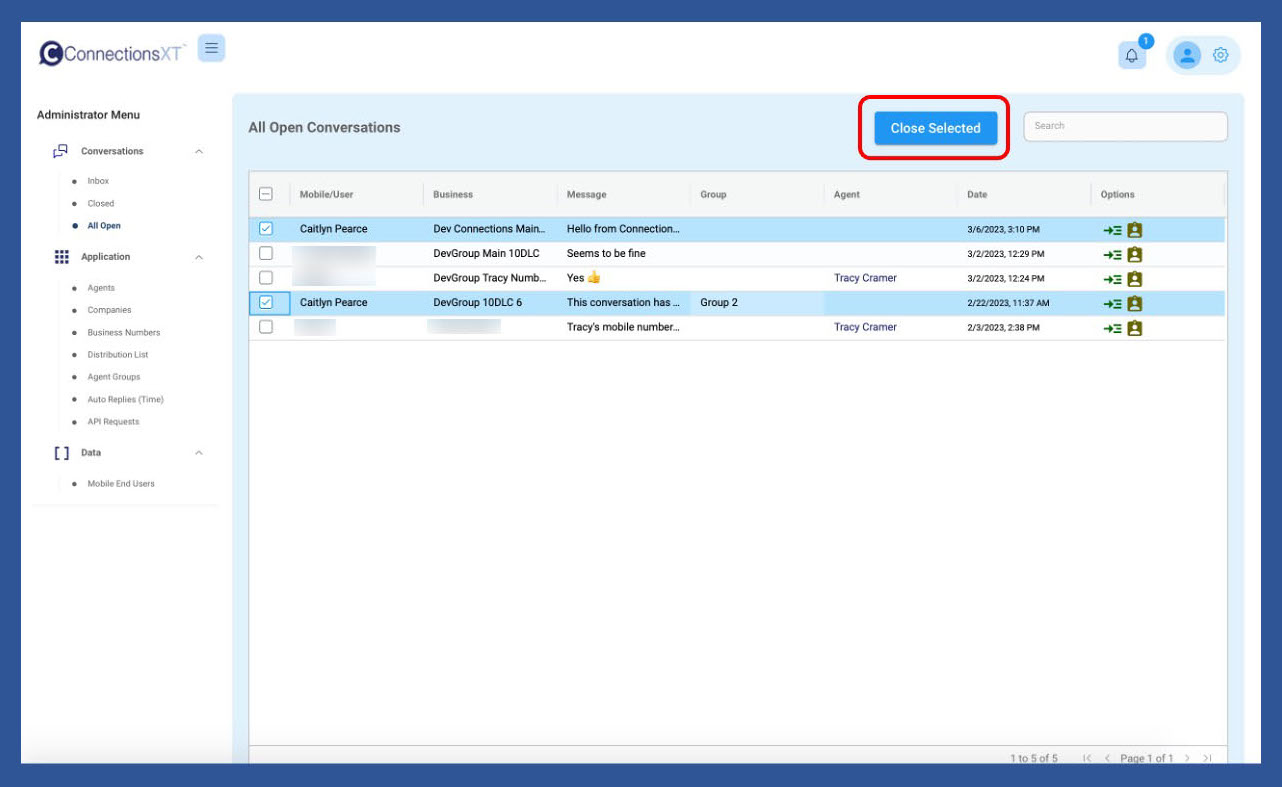This screenshot has width=1282, height=787.
Task: Collapse the Conversations menu section
Action: click(x=199, y=152)
